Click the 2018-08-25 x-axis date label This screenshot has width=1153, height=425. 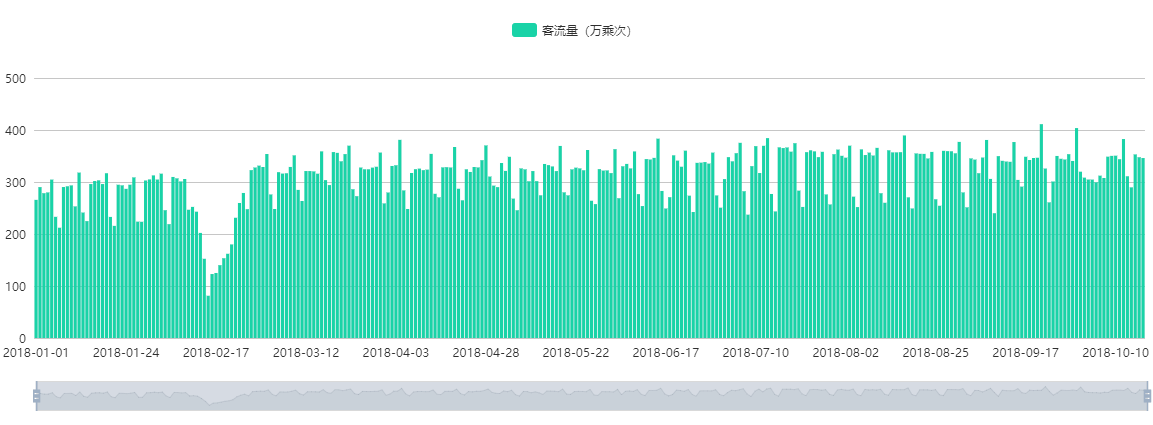[935, 353]
